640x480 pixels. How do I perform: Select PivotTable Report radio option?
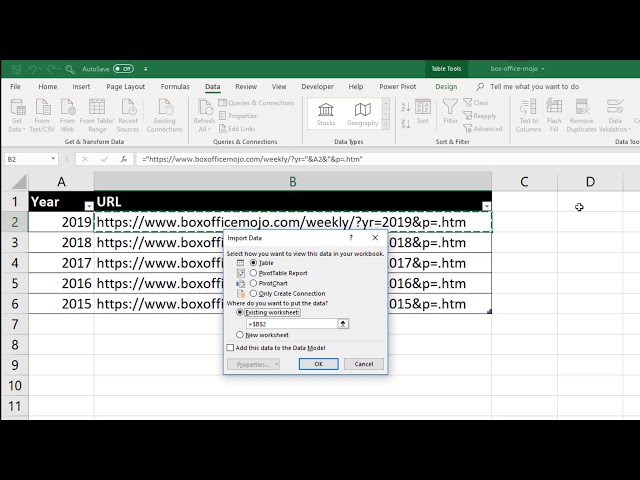tap(253, 273)
